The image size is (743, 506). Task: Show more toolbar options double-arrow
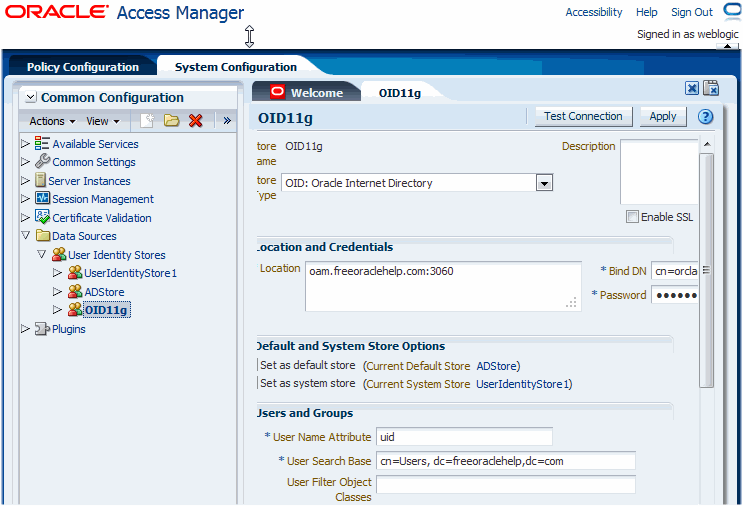click(x=227, y=121)
